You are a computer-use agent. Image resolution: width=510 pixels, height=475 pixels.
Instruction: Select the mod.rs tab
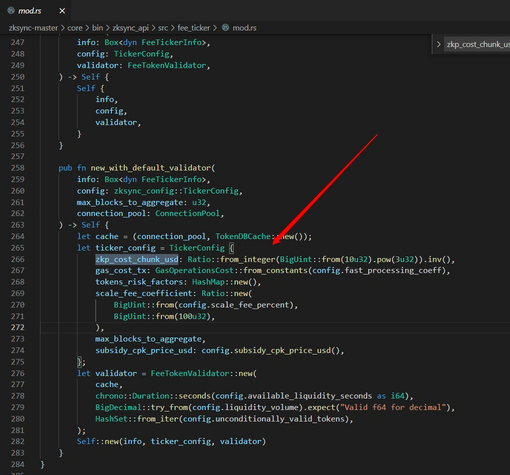[x=36, y=11]
